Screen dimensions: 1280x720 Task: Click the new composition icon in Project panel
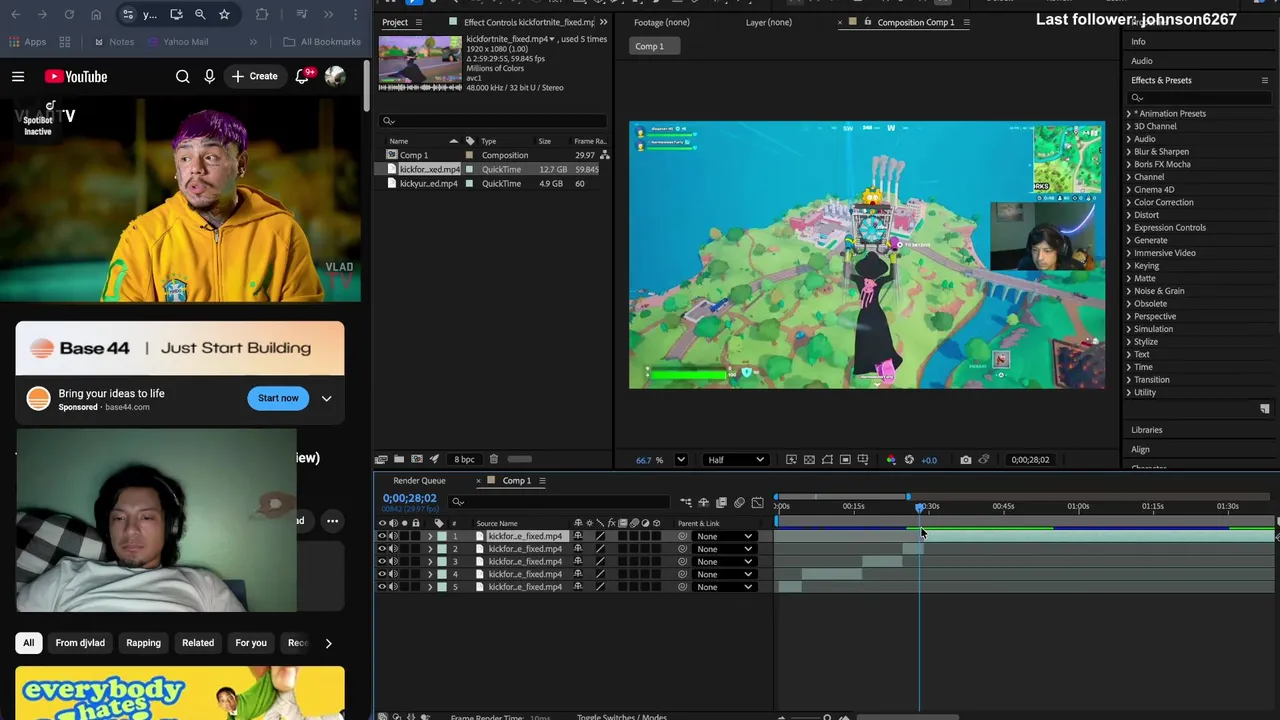pos(417,459)
